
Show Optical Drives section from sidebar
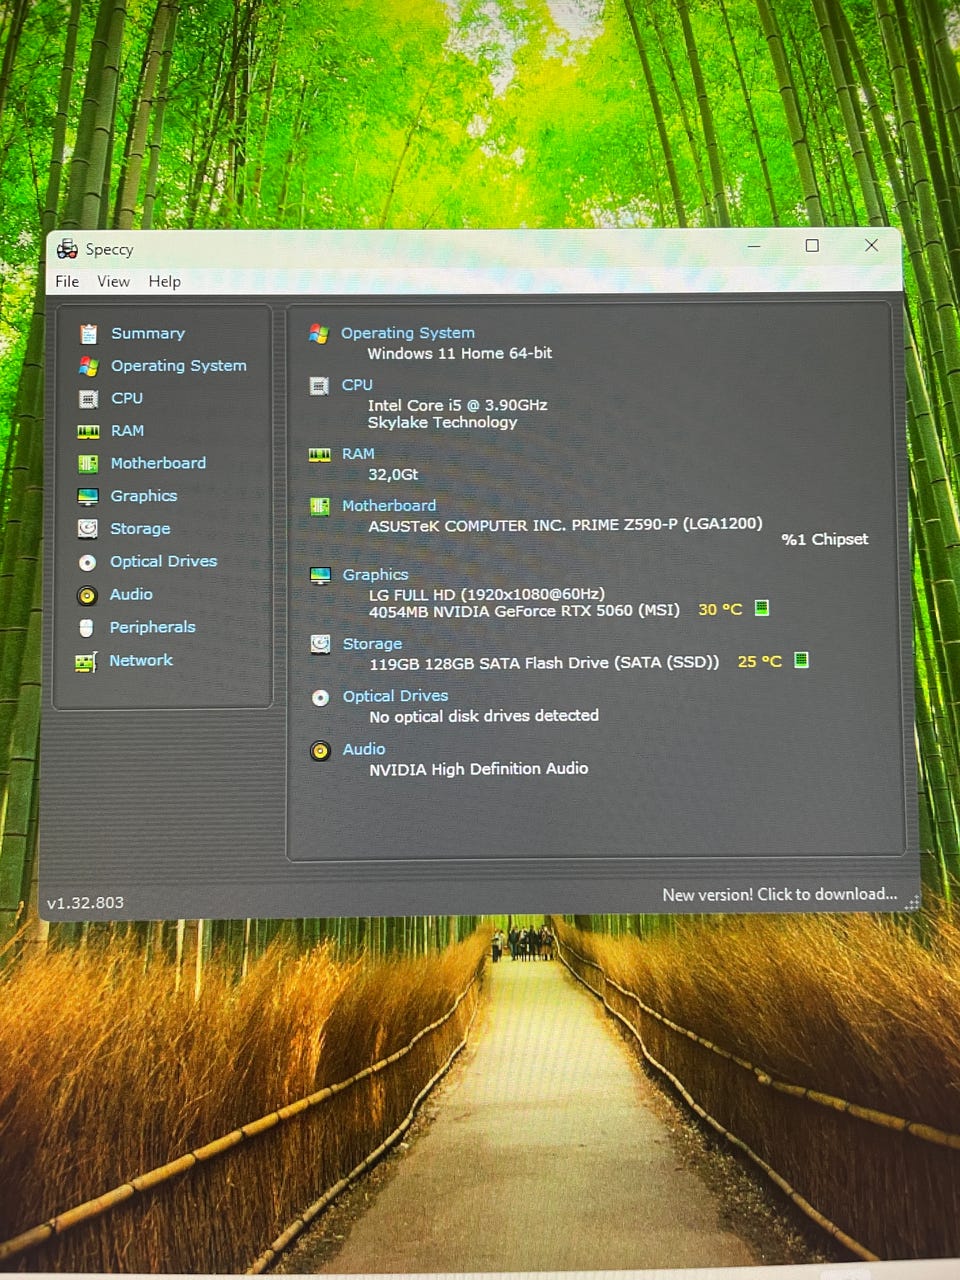click(163, 561)
